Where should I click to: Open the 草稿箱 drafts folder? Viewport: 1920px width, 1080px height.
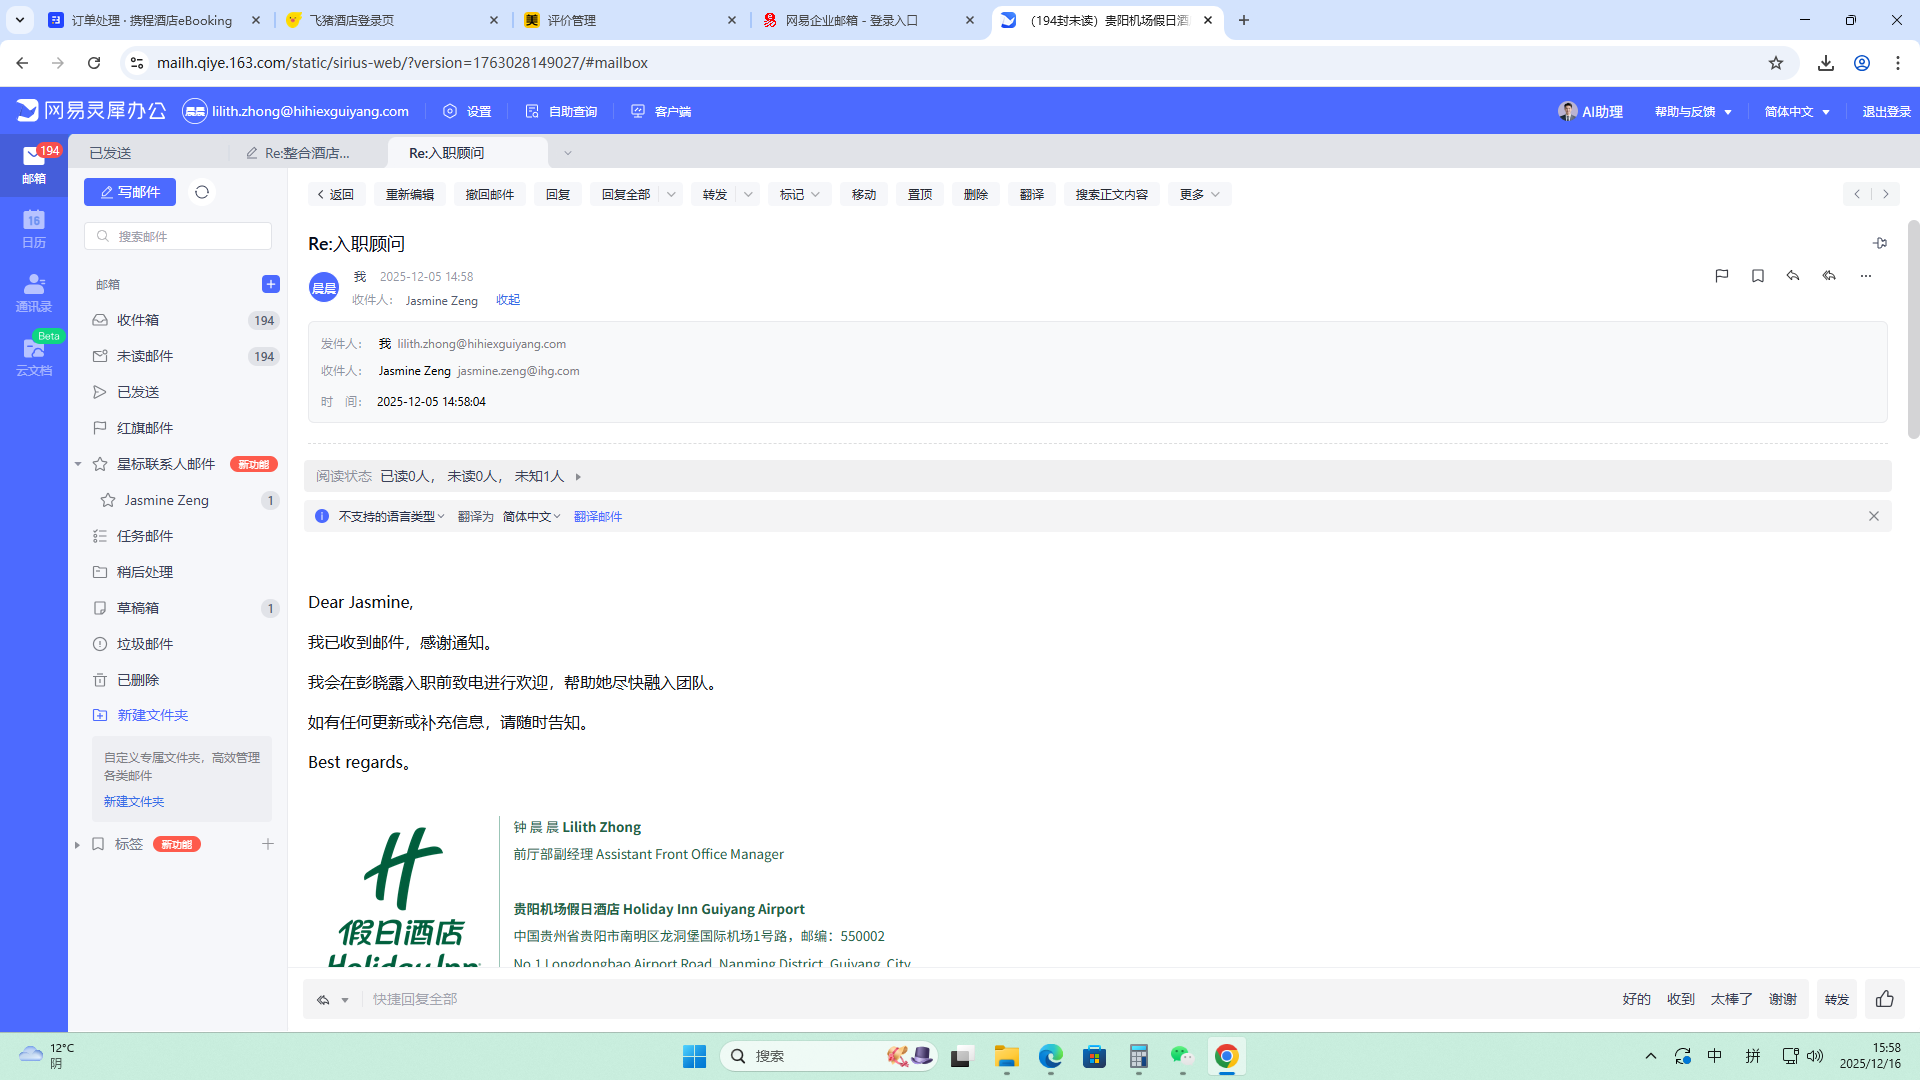click(138, 608)
